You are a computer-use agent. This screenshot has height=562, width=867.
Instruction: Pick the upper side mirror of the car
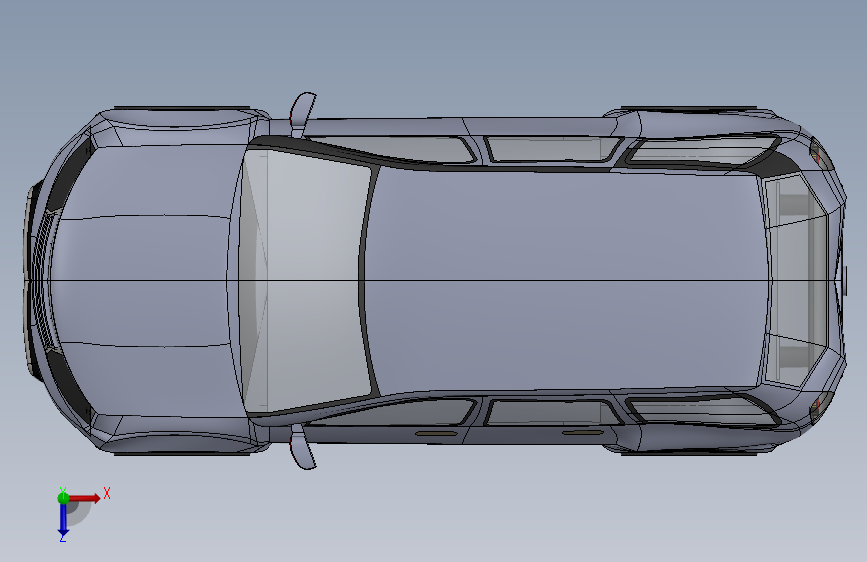pos(301,113)
